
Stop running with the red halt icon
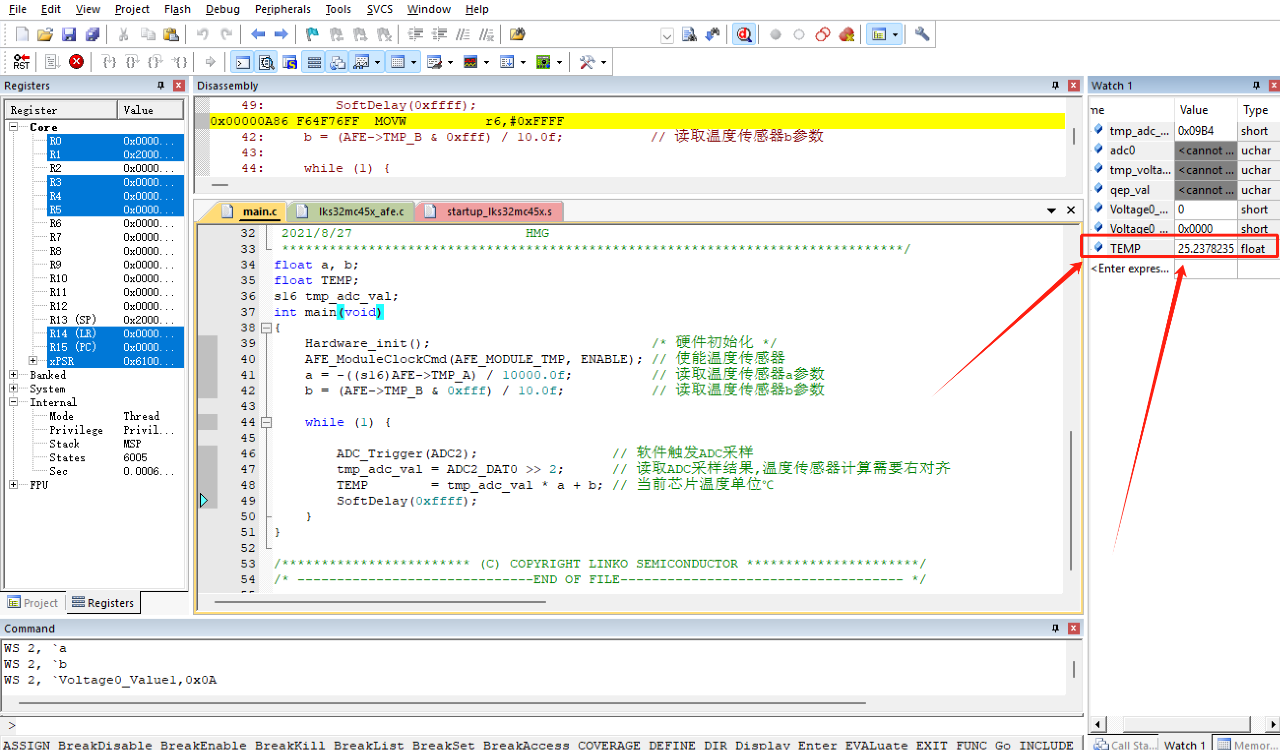pyautogui.click(x=76, y=61)
